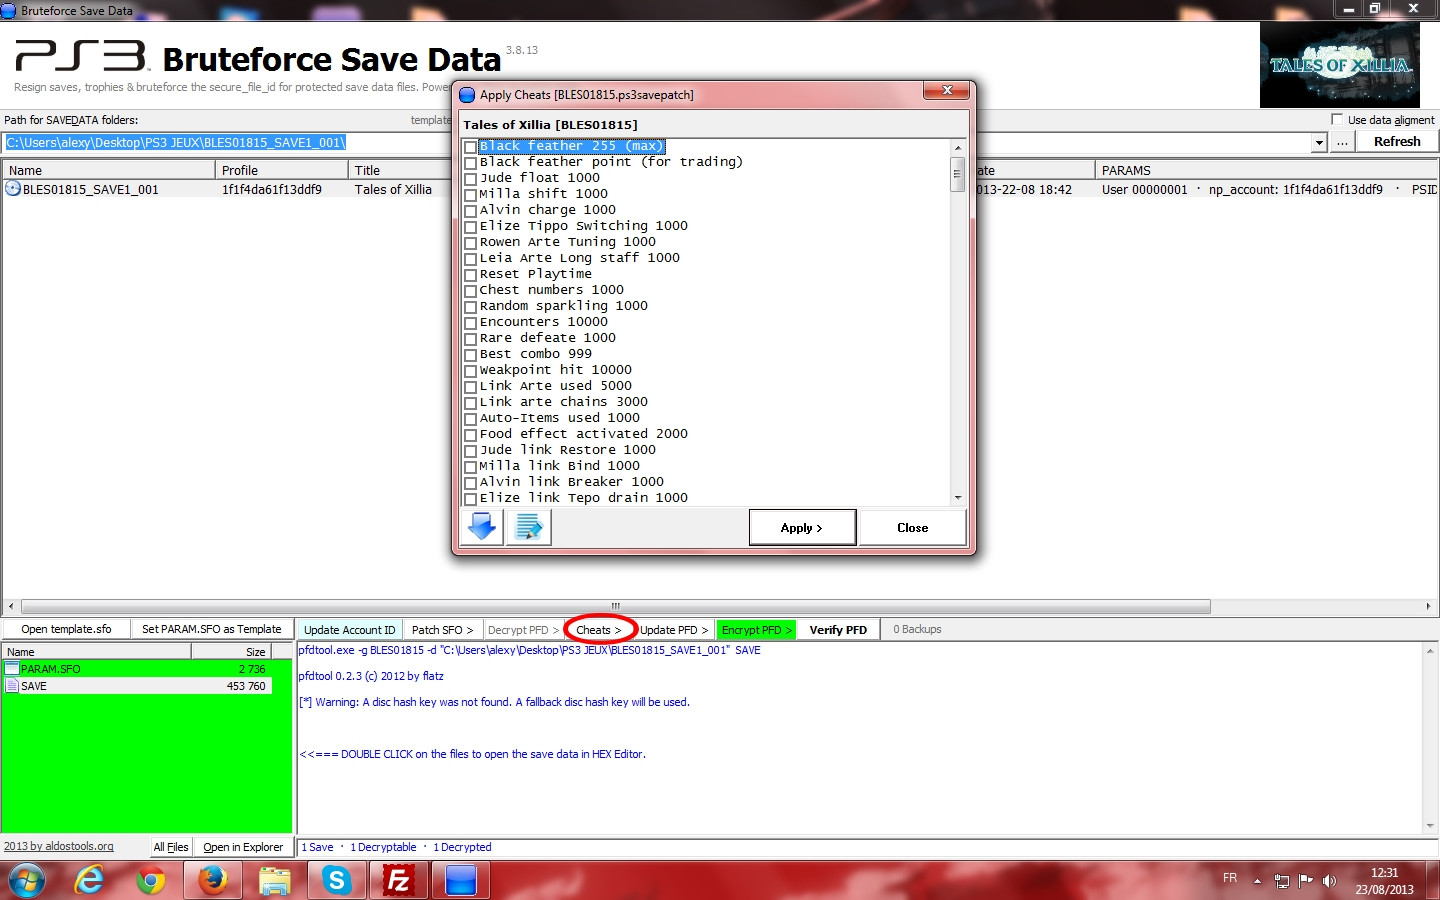The width and height of the screenshot is (1440, 900).
Task: Click the 0 Backups label
Action: 917,629
